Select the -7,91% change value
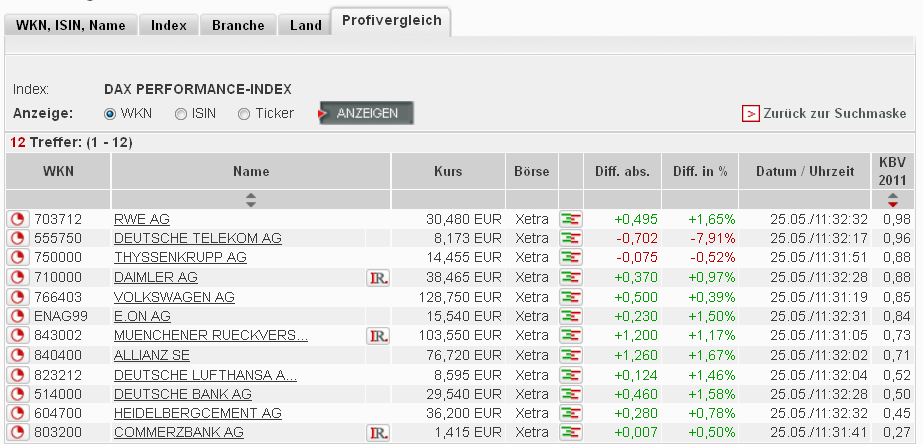This screenshot has height=444, width=923. click(713, 238)
